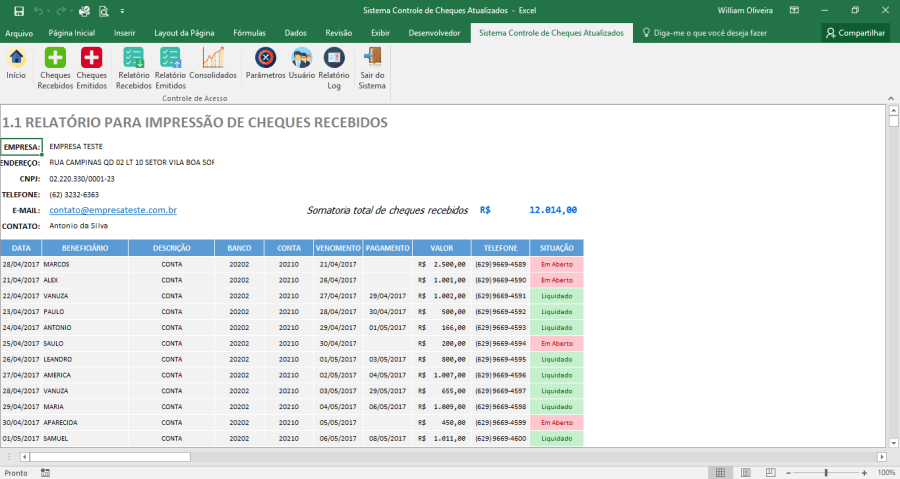Open the Inserir tab
900x479 pixels.
point(125,33)
